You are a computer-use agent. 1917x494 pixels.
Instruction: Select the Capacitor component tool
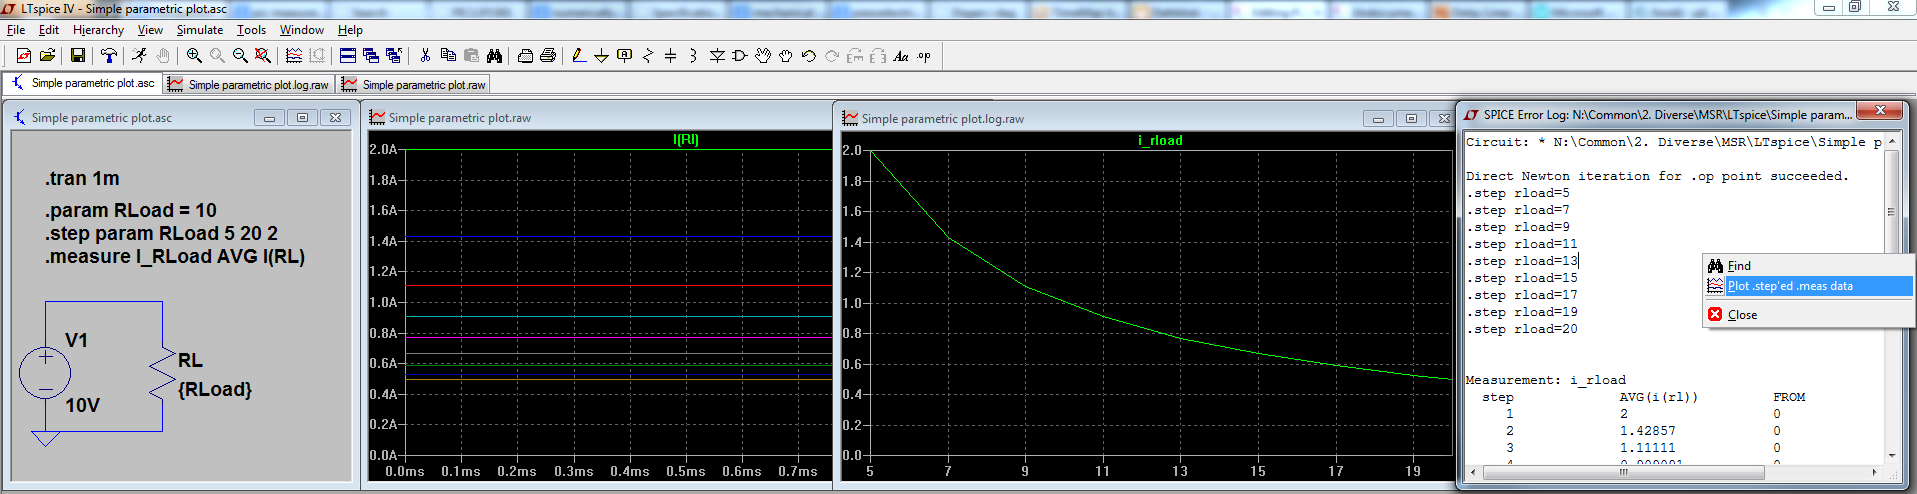tap(670, 56)
